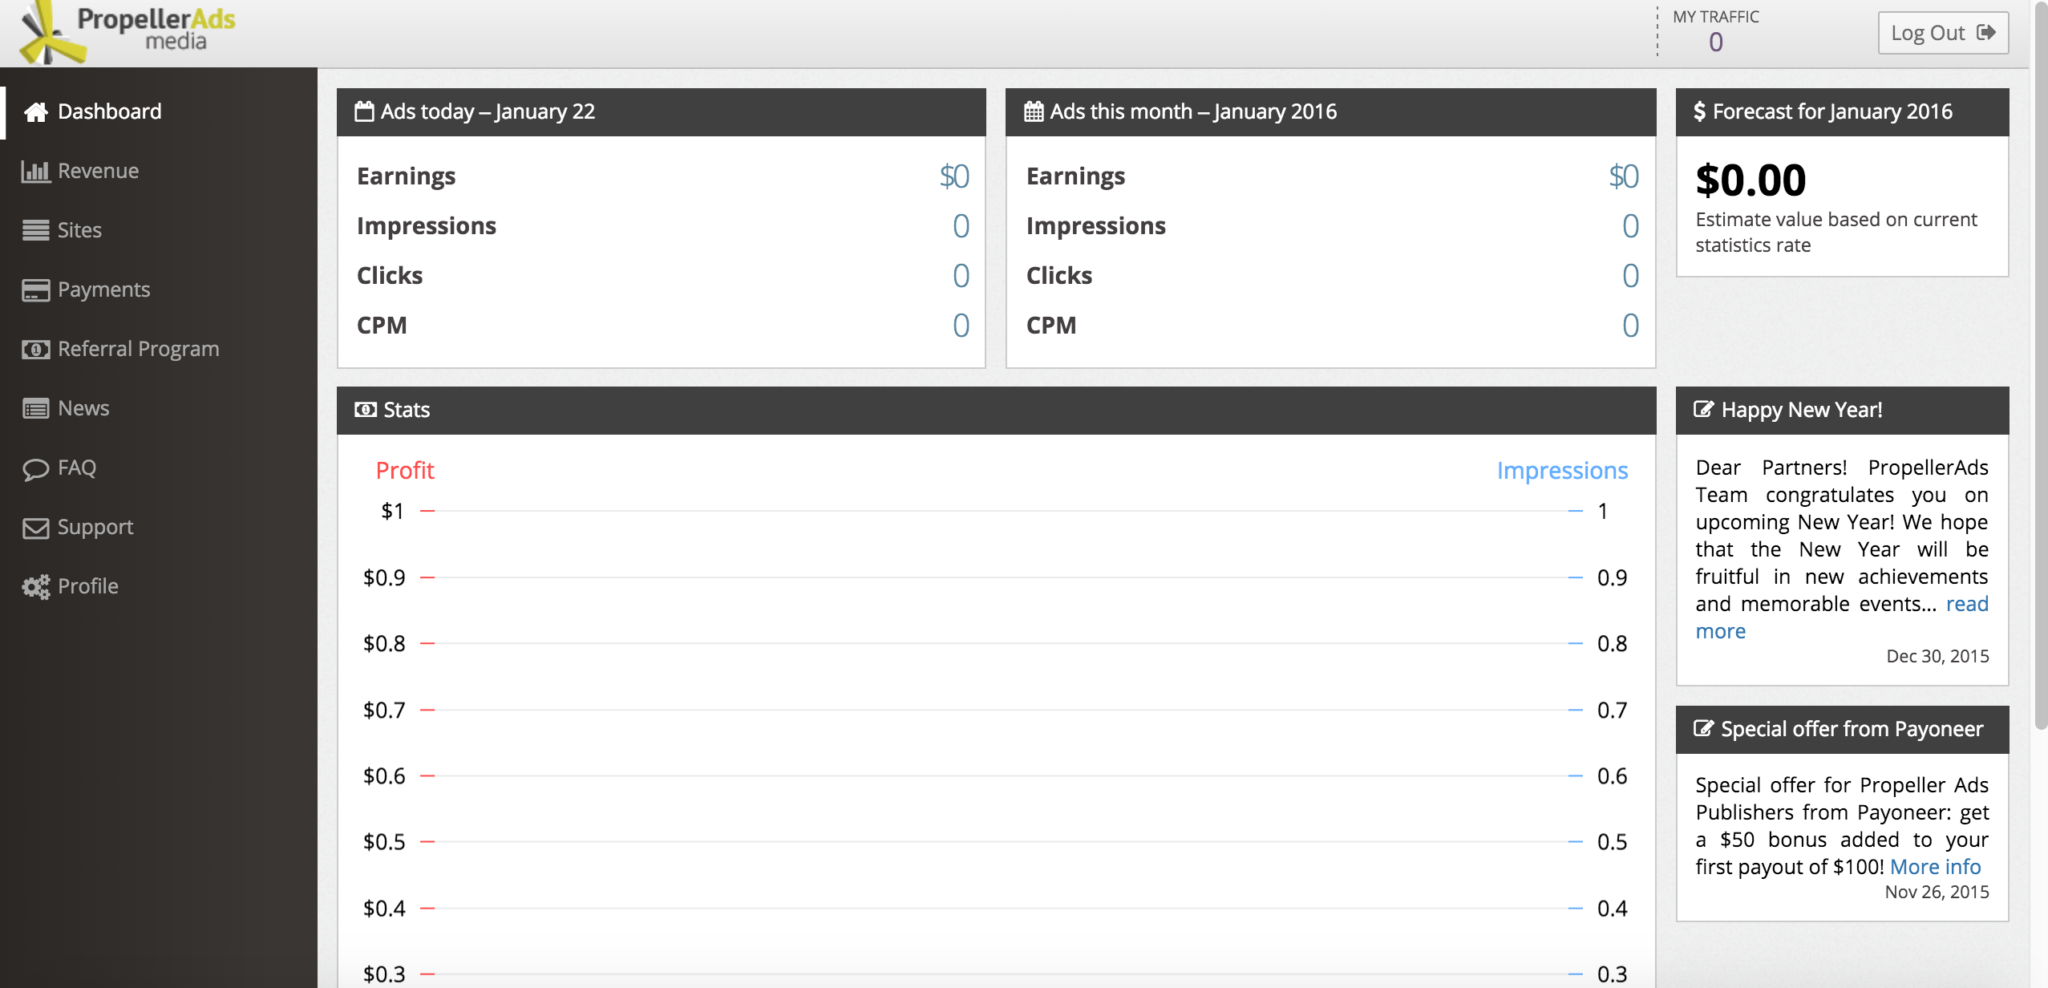Image resolution: width=2048 pixels, height=988 pixels.
Task: Open the Payoneer 'More info' link
Action: point(1935,867)
